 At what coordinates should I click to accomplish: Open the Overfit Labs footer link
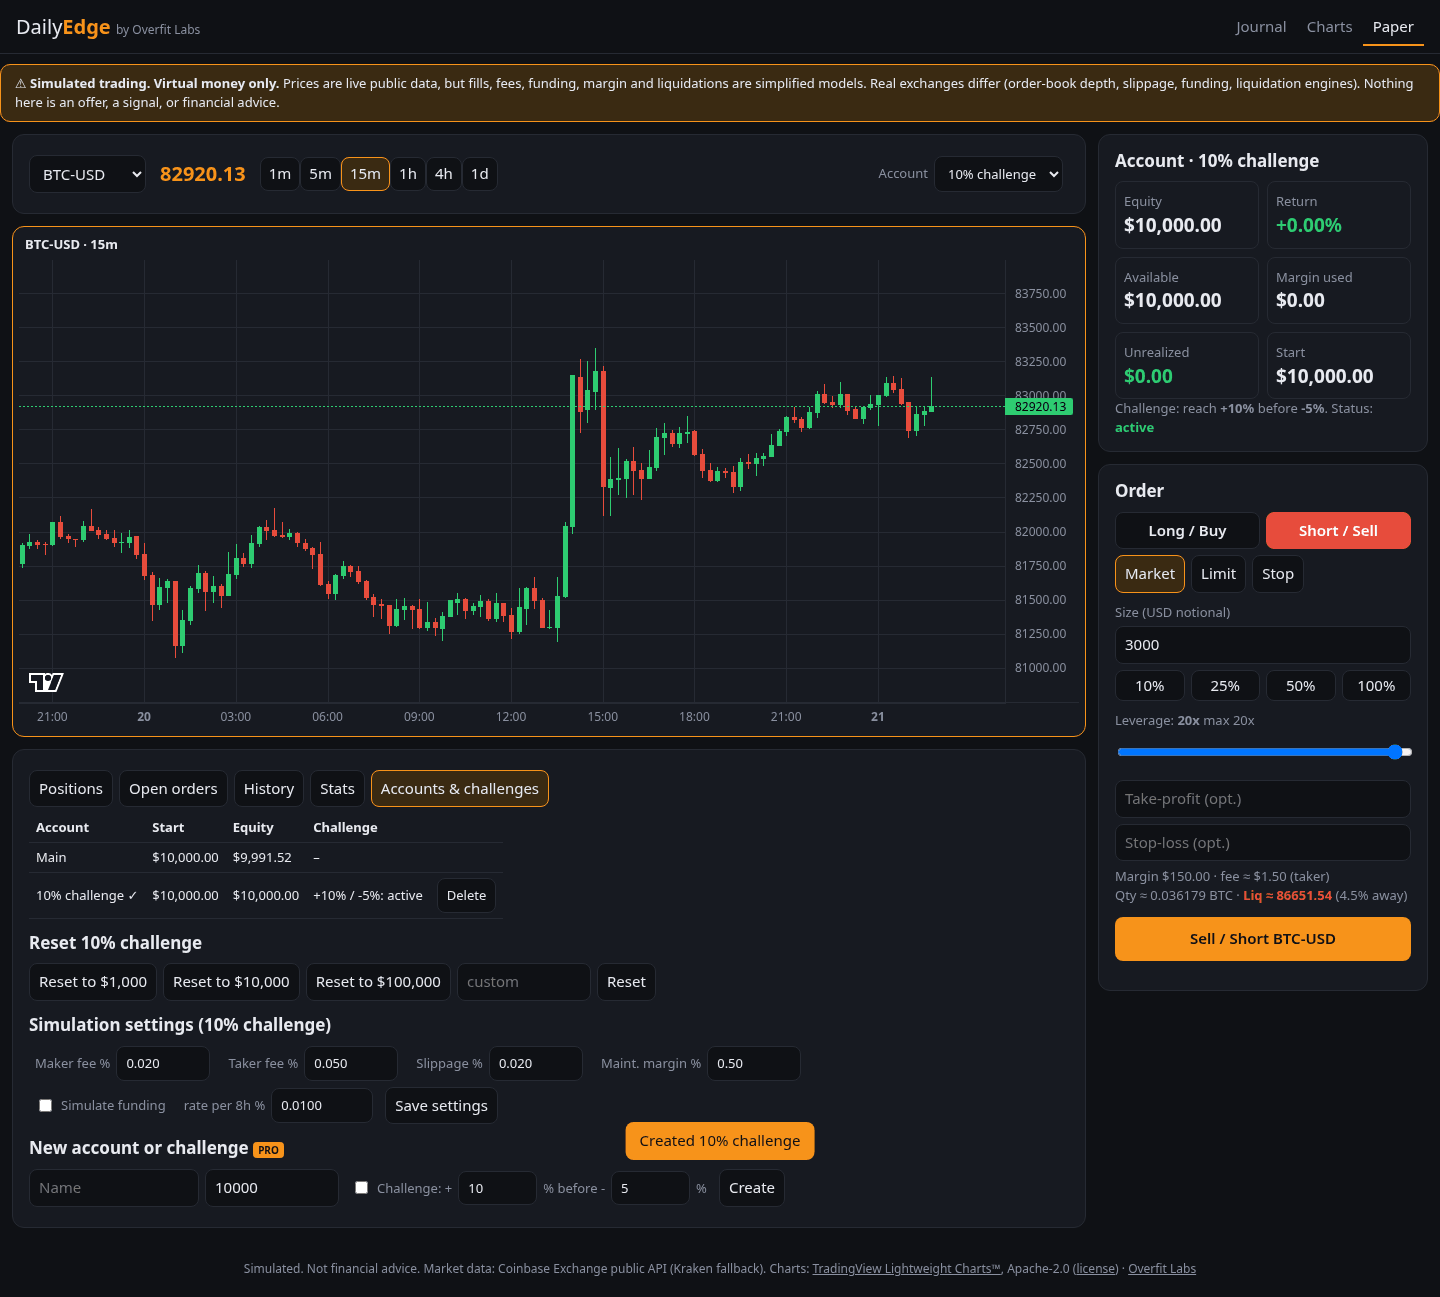point(1162,1269)
